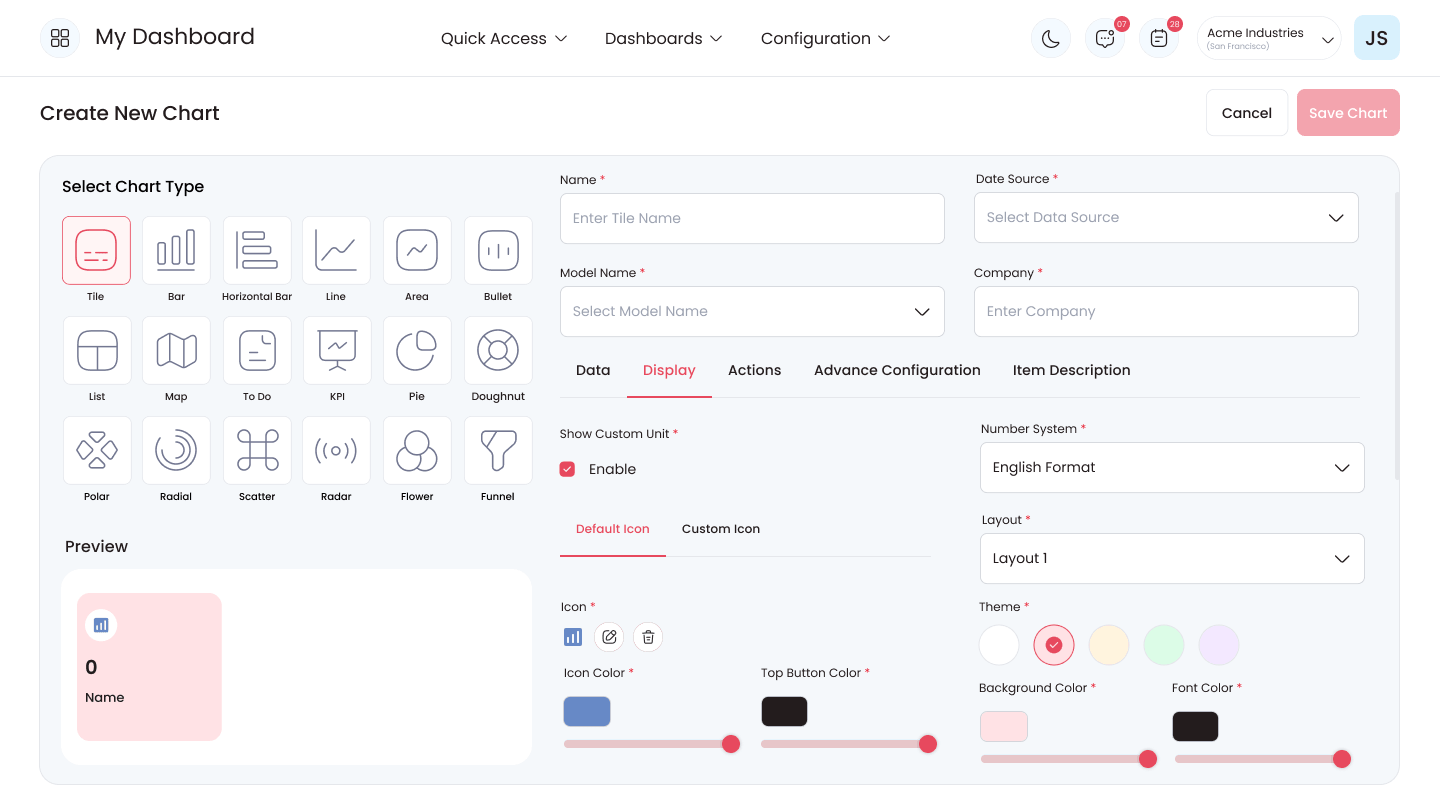Viewport: 1440px width, 800px height.
Task: Delete the icon using trash button
Action: pos(648,637)
